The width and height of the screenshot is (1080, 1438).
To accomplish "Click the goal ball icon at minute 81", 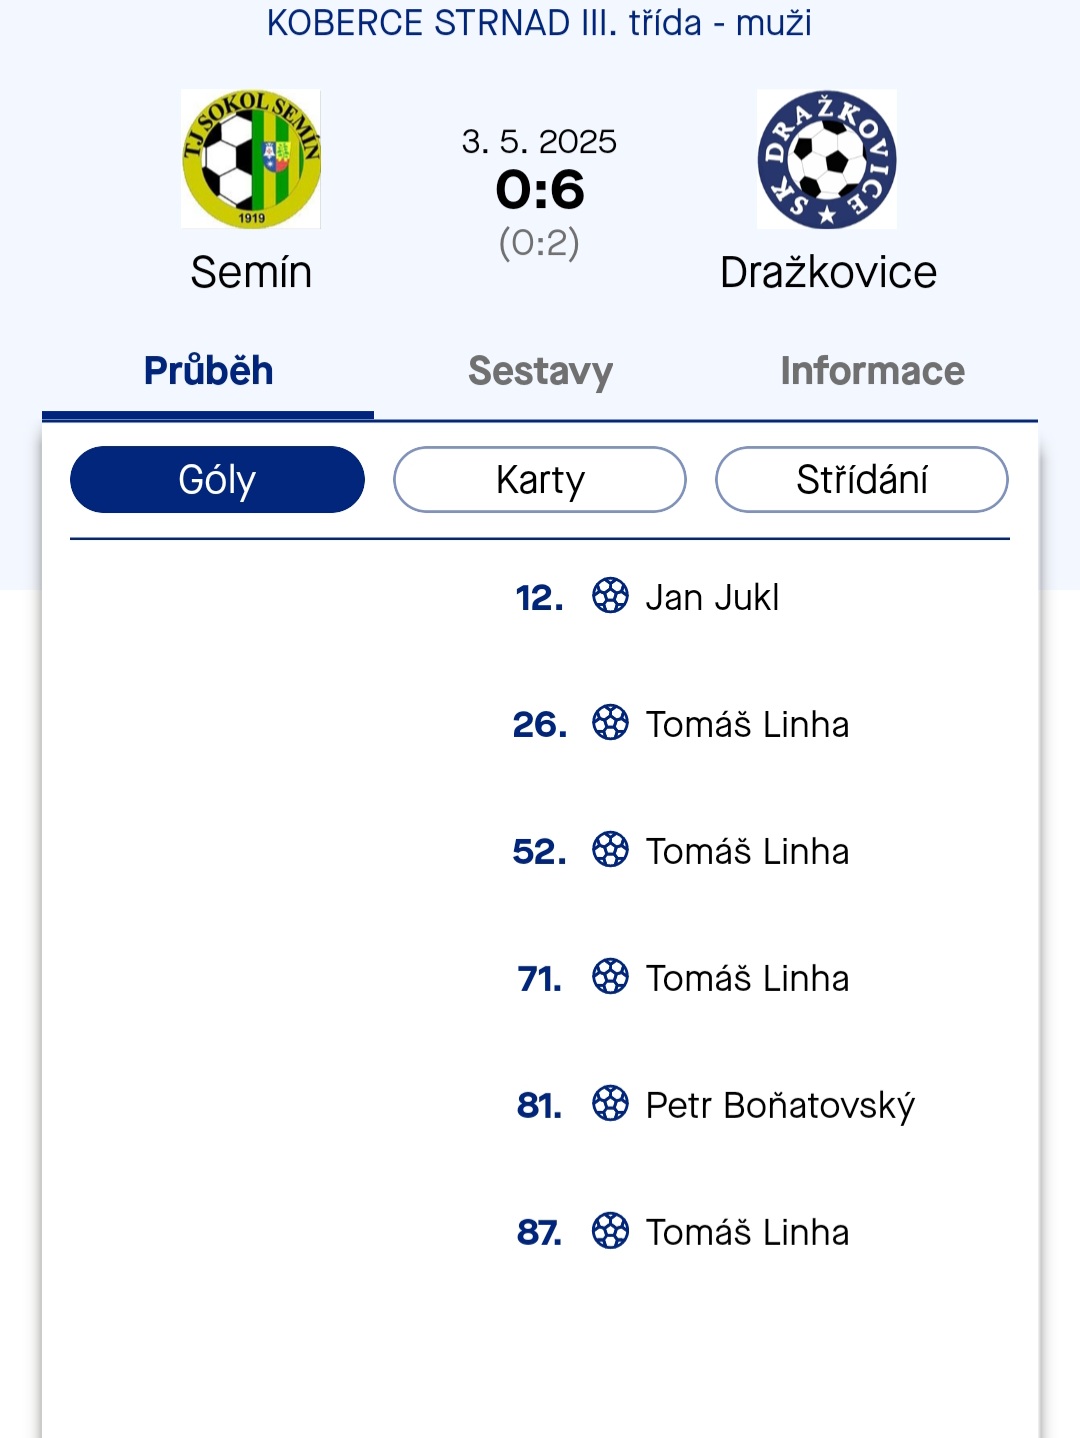I will pos(610,1103).
